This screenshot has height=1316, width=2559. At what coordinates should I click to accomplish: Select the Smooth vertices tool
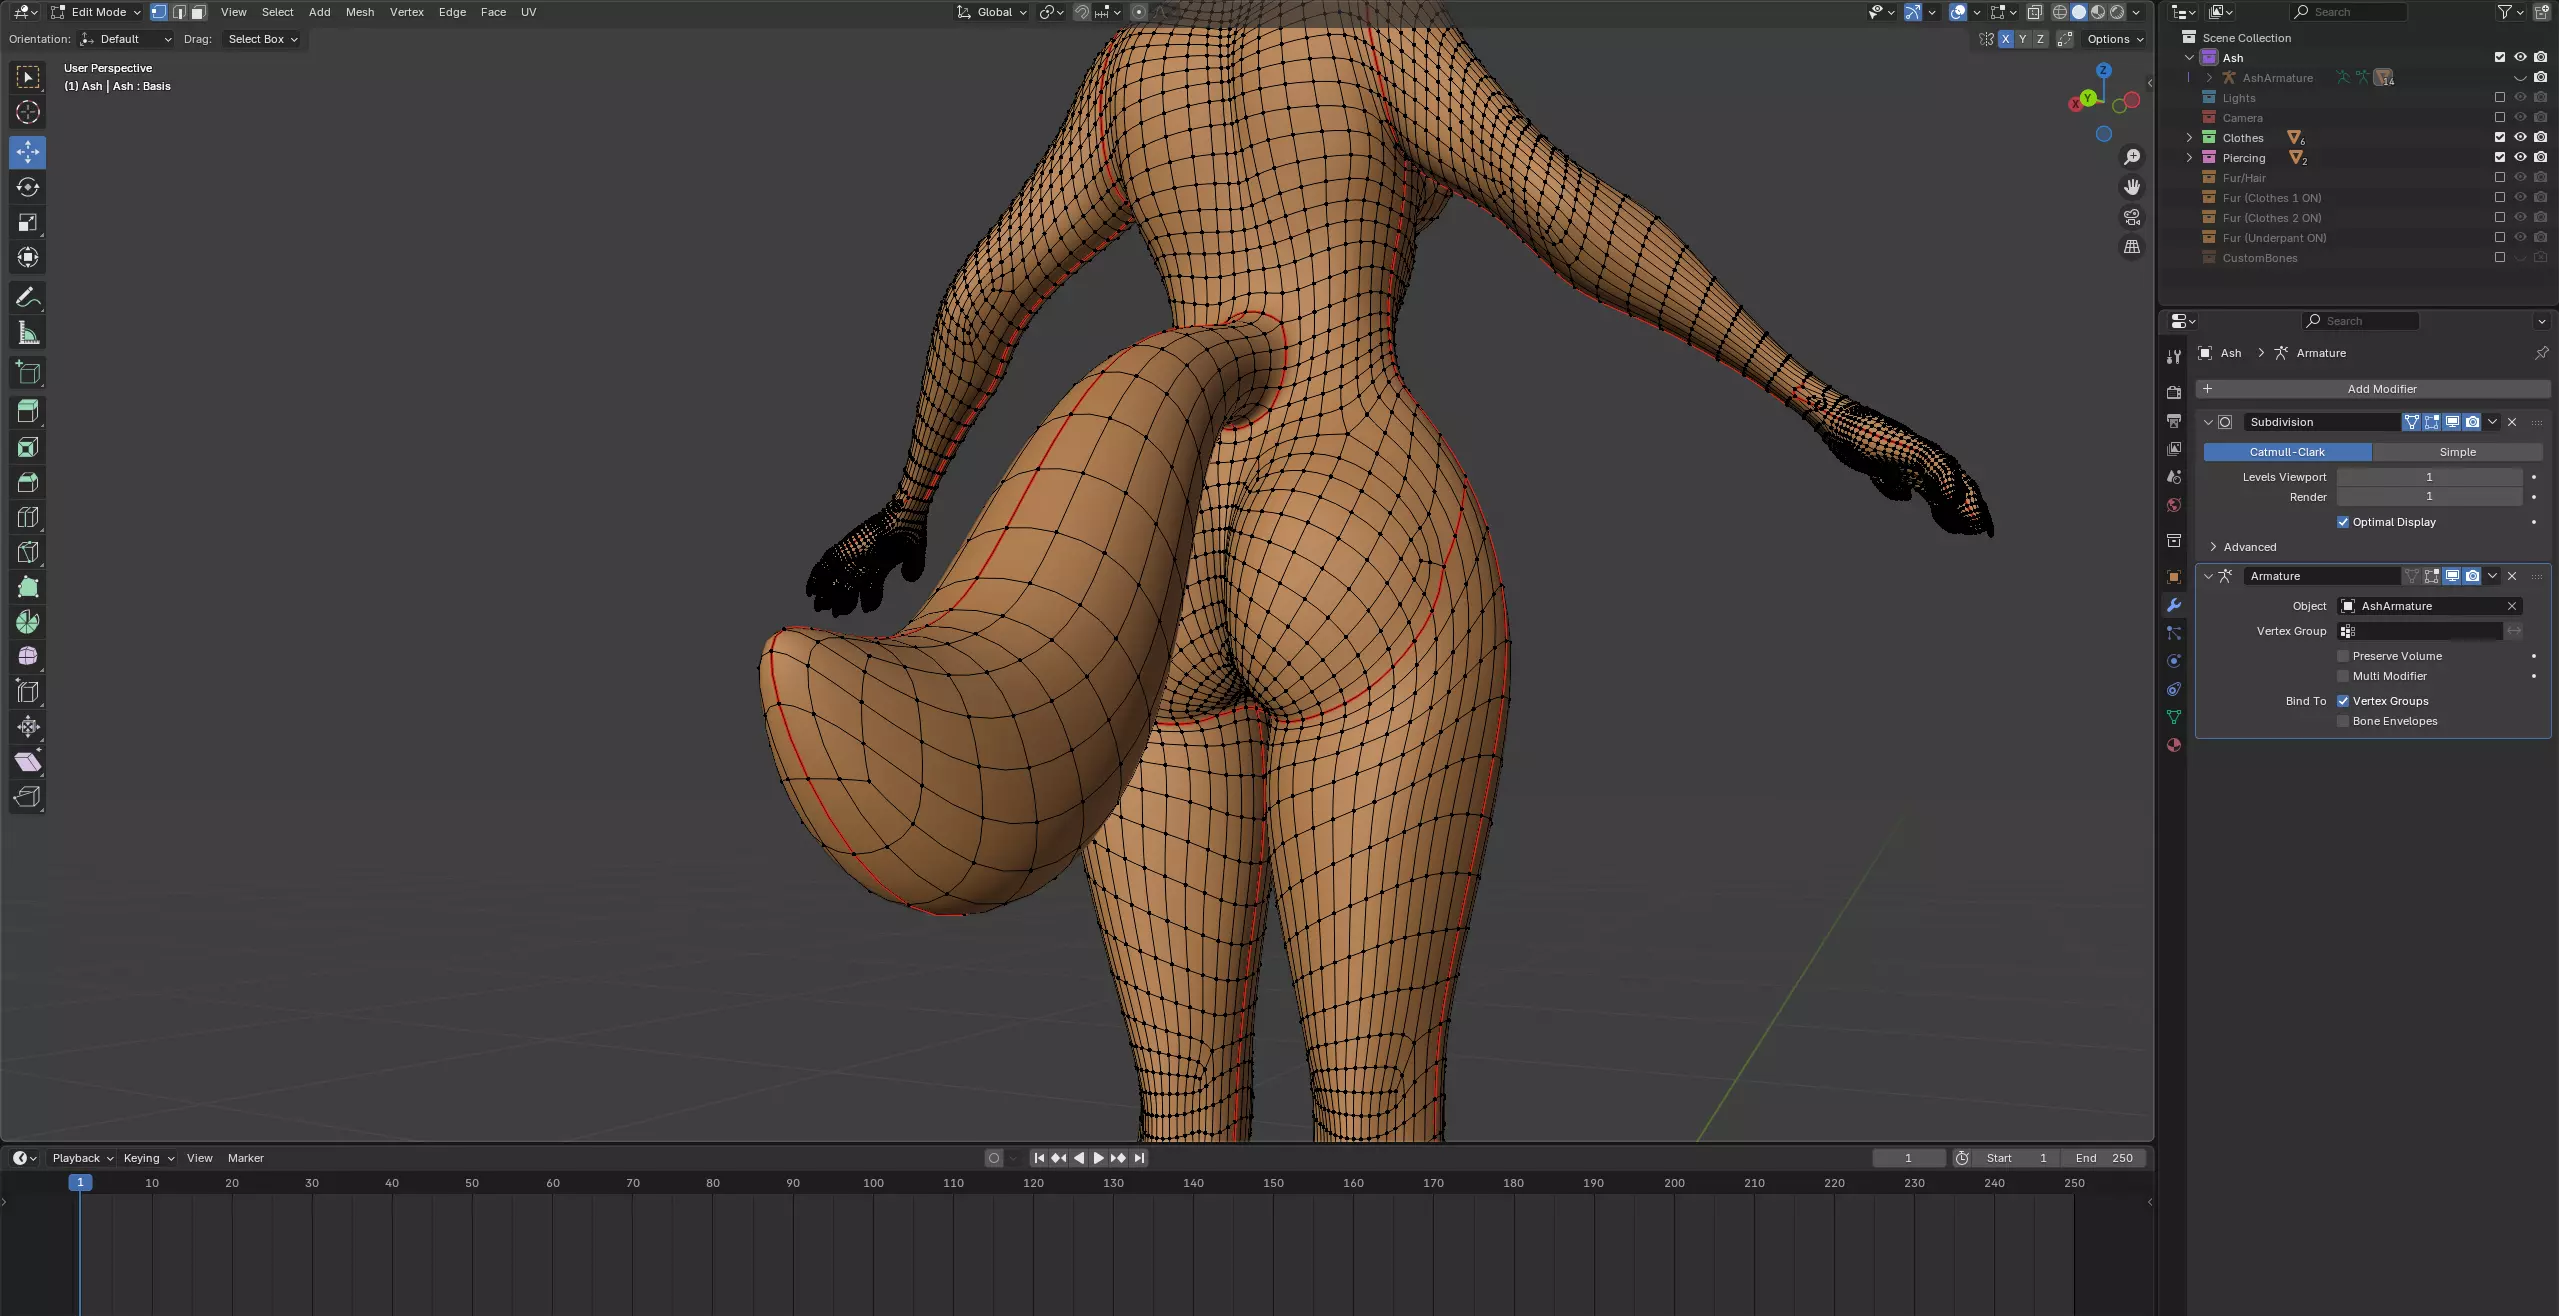click(28, 657)
